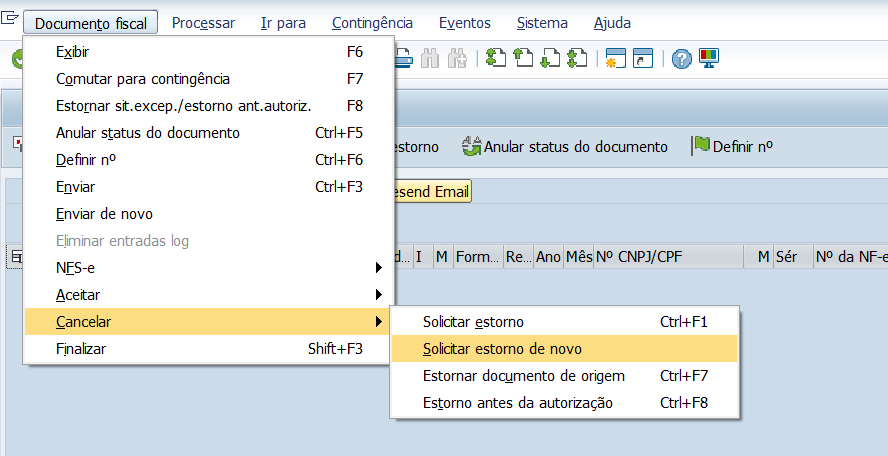Expand the Cancelar submenu

208,322
